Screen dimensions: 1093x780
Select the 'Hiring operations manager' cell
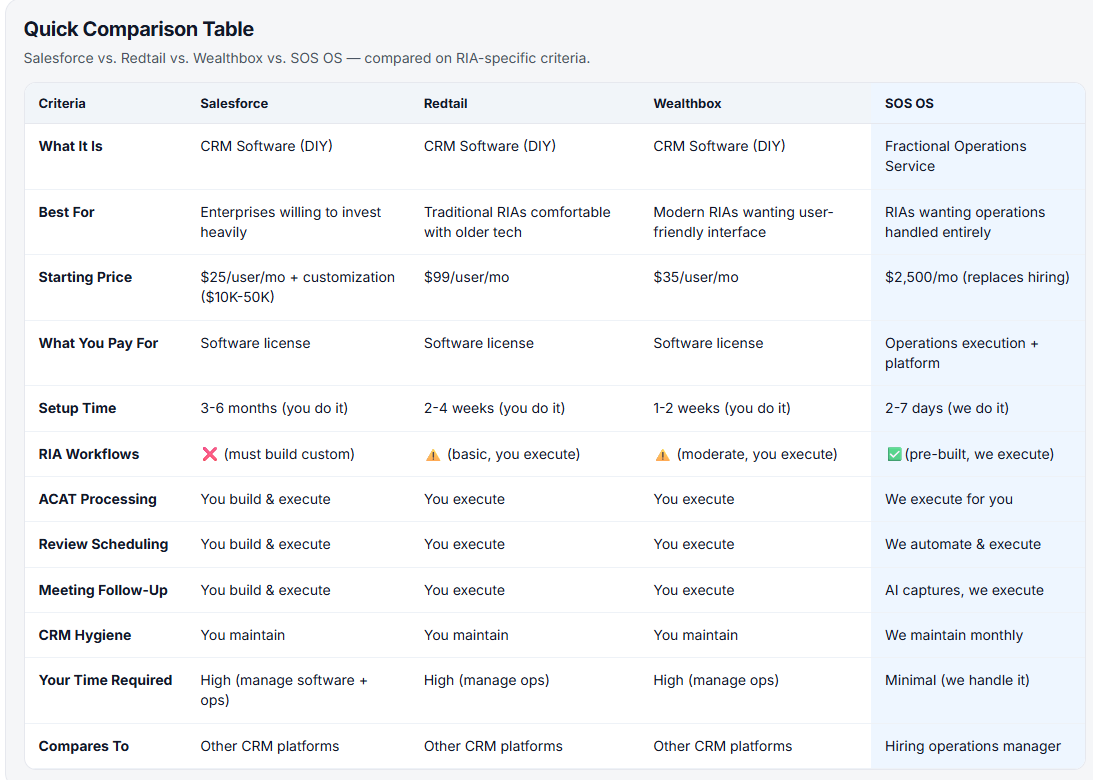click(x=972, y=746)
